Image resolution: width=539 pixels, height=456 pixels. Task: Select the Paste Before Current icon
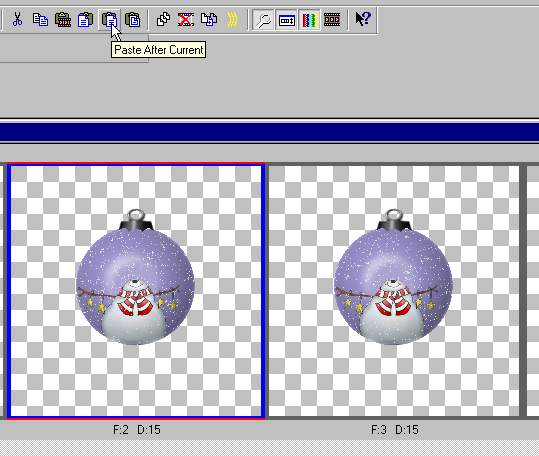click(85, 20)
